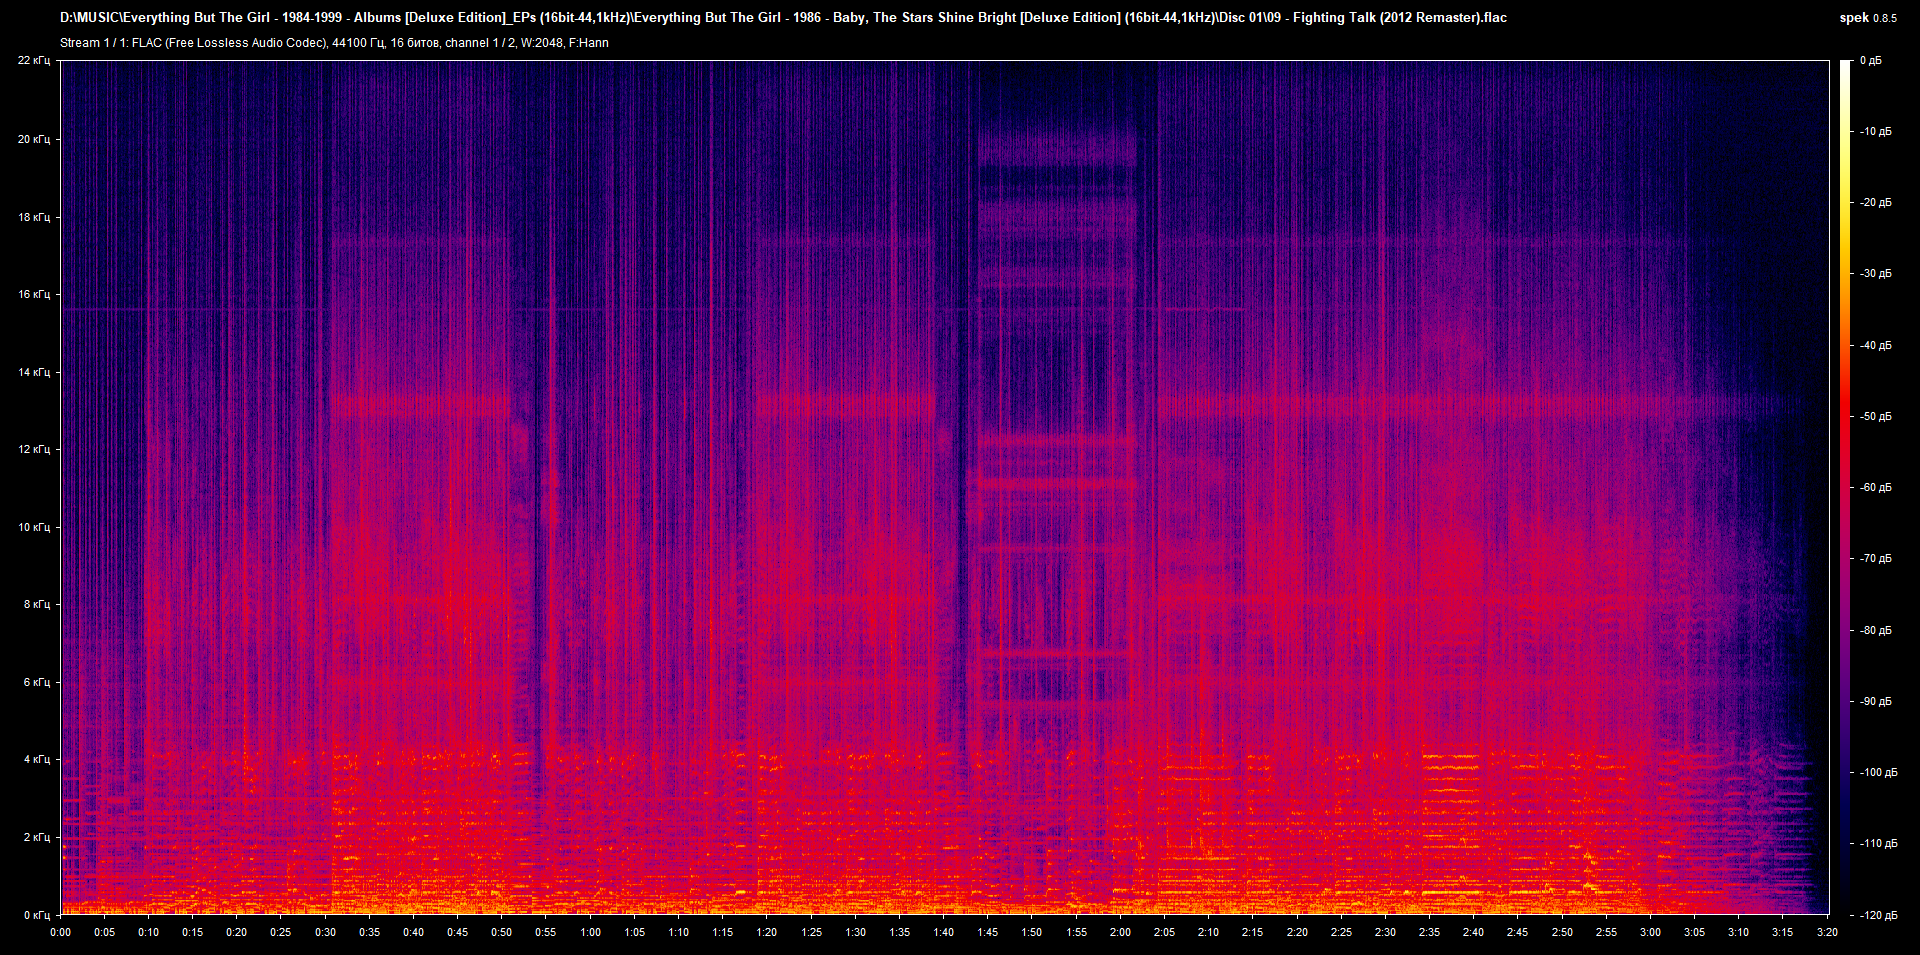Screen dimensions: 1920x955
Task: Click the '1:00' time axis marker
Action: pos(590,932)
